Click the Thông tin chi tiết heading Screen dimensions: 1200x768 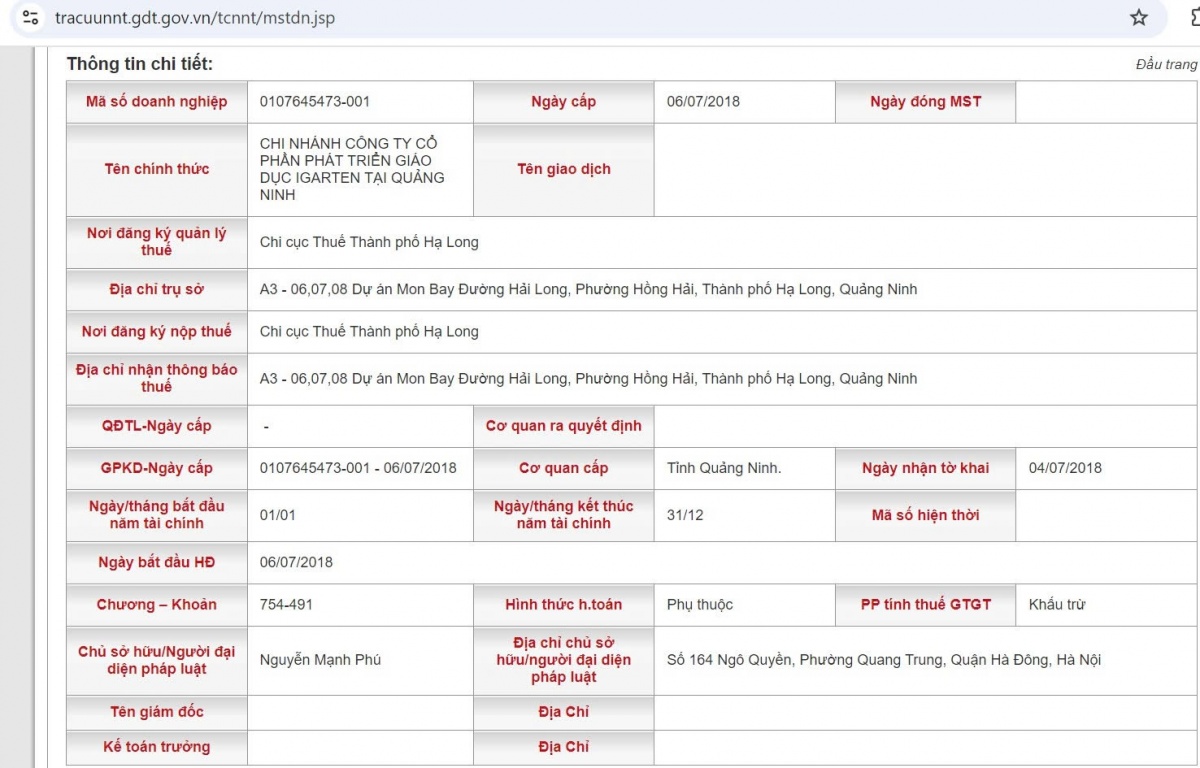140,64
